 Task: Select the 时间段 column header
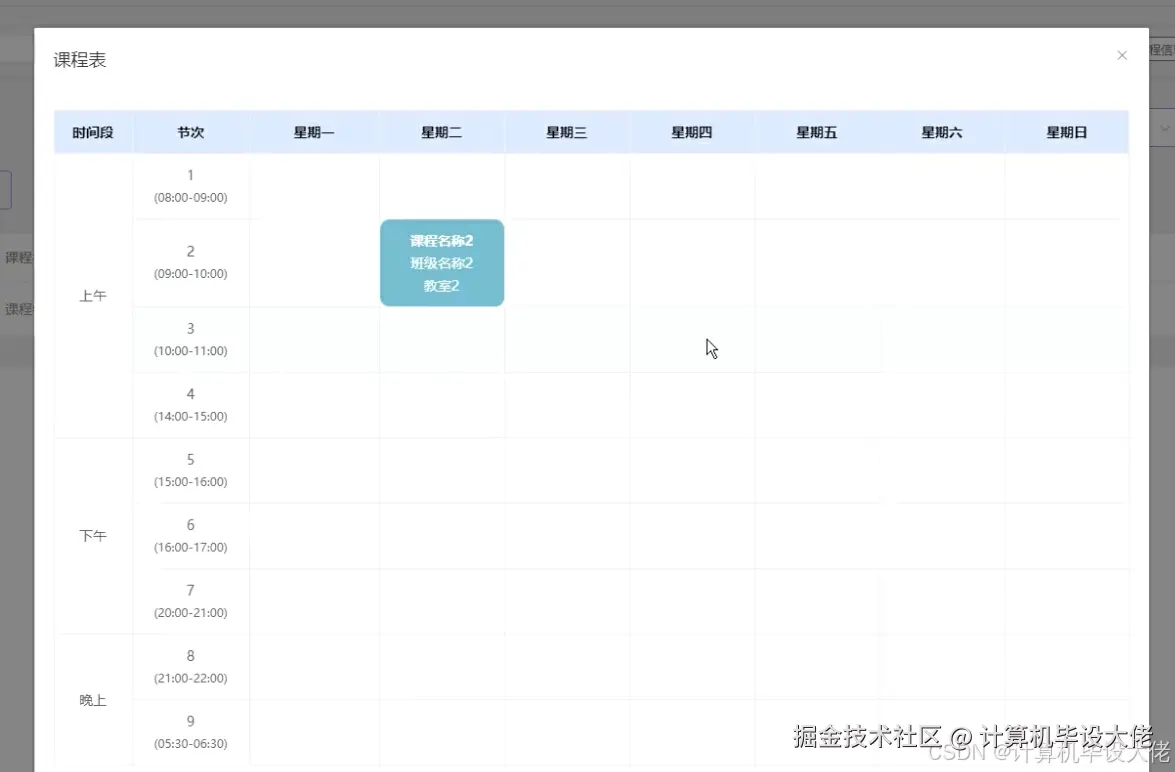[x=93, y=133]
